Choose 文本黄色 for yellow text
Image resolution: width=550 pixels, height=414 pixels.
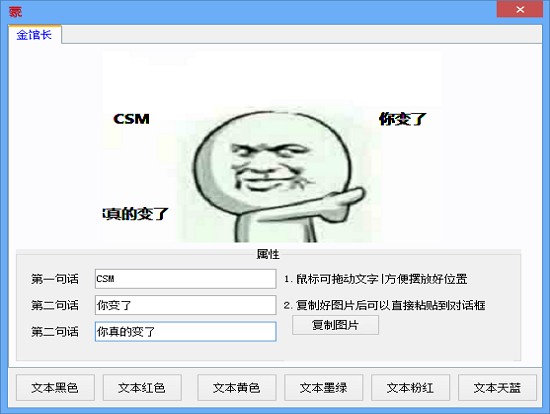237,387
